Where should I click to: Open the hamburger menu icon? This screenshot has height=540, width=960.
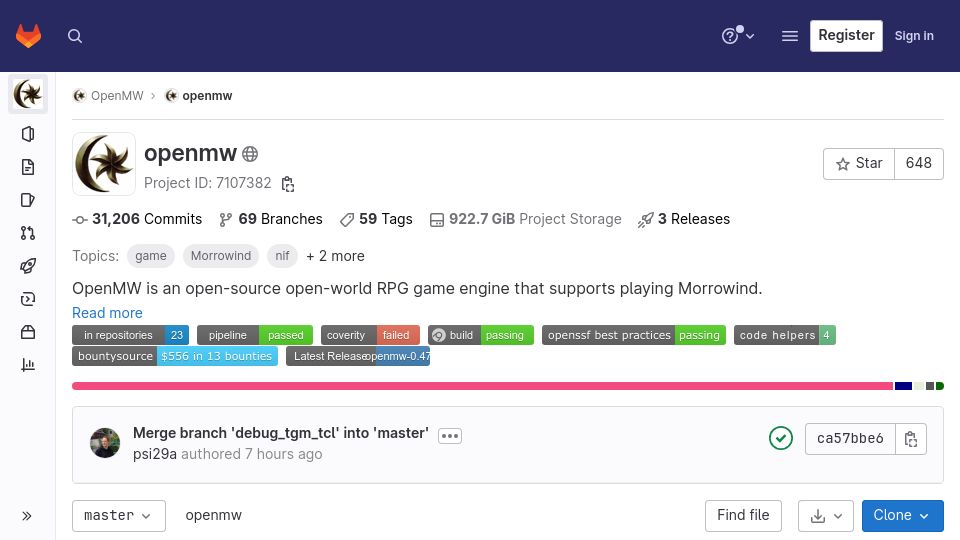click(x=790, y=36)
